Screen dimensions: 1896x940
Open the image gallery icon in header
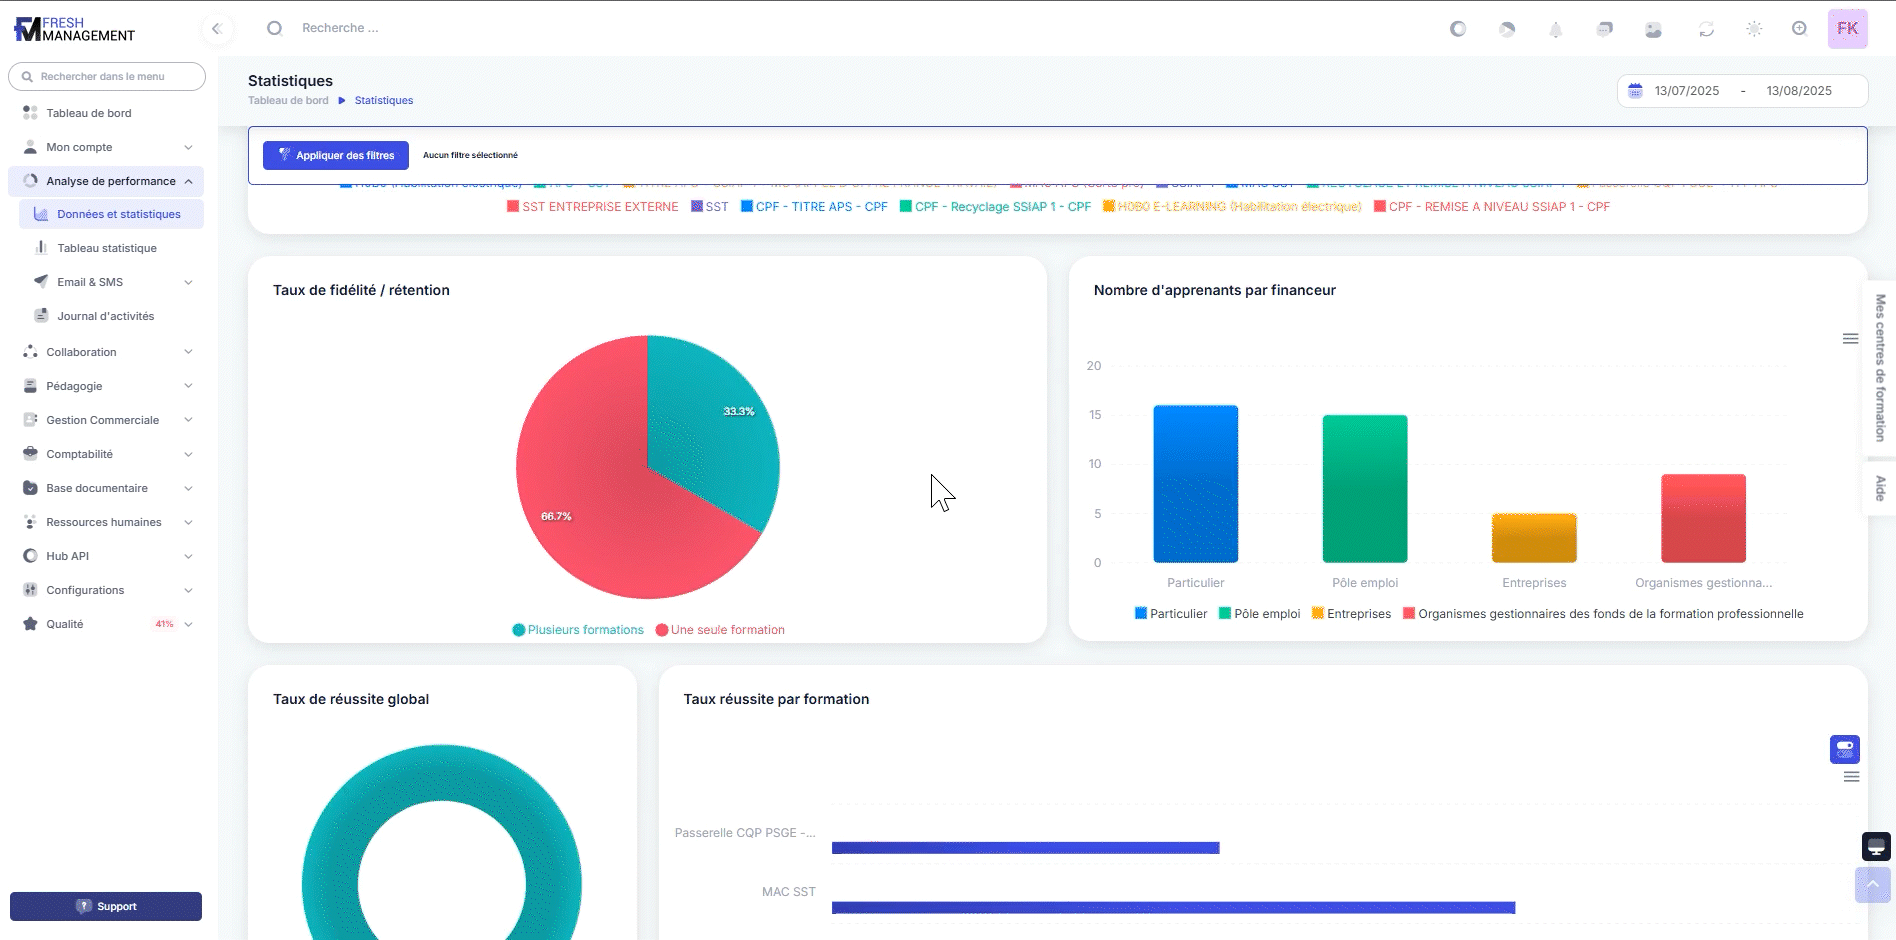1653,29
